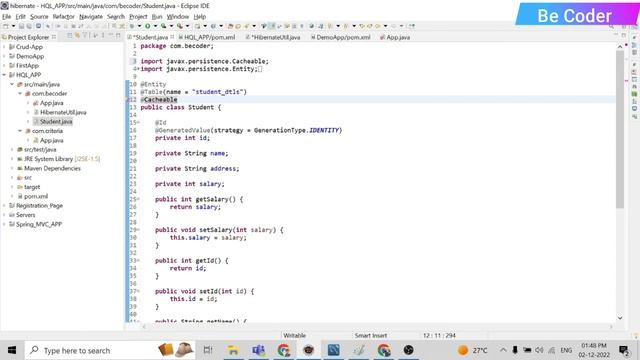Screen dimensions: 640x360
Task: Click the New file toolbar icon
Action: coord(5,26)
